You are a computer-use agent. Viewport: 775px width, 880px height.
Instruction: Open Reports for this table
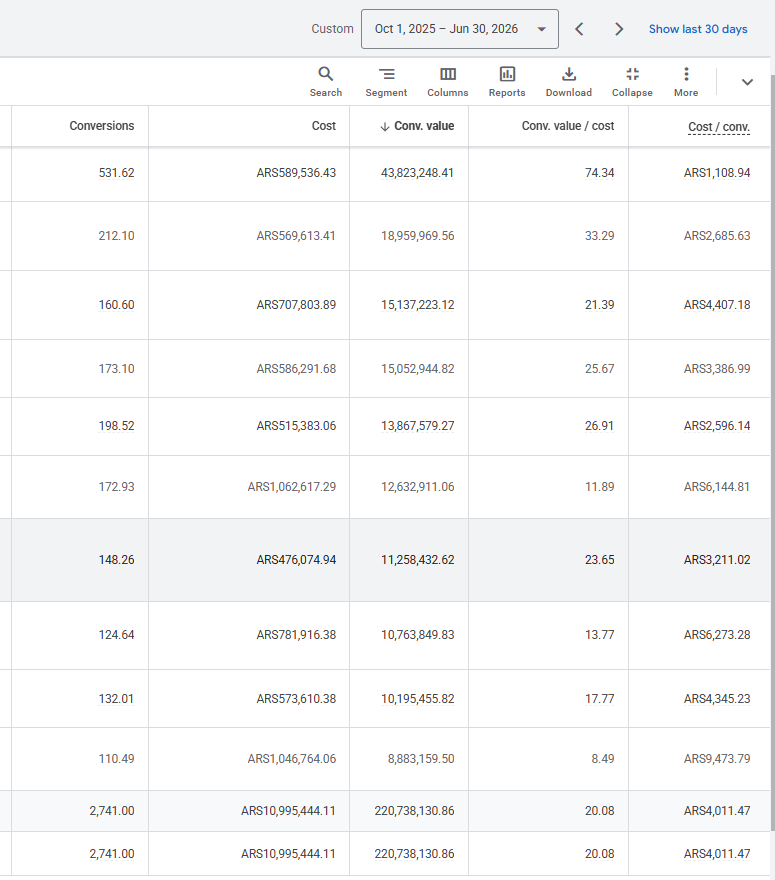507,82
